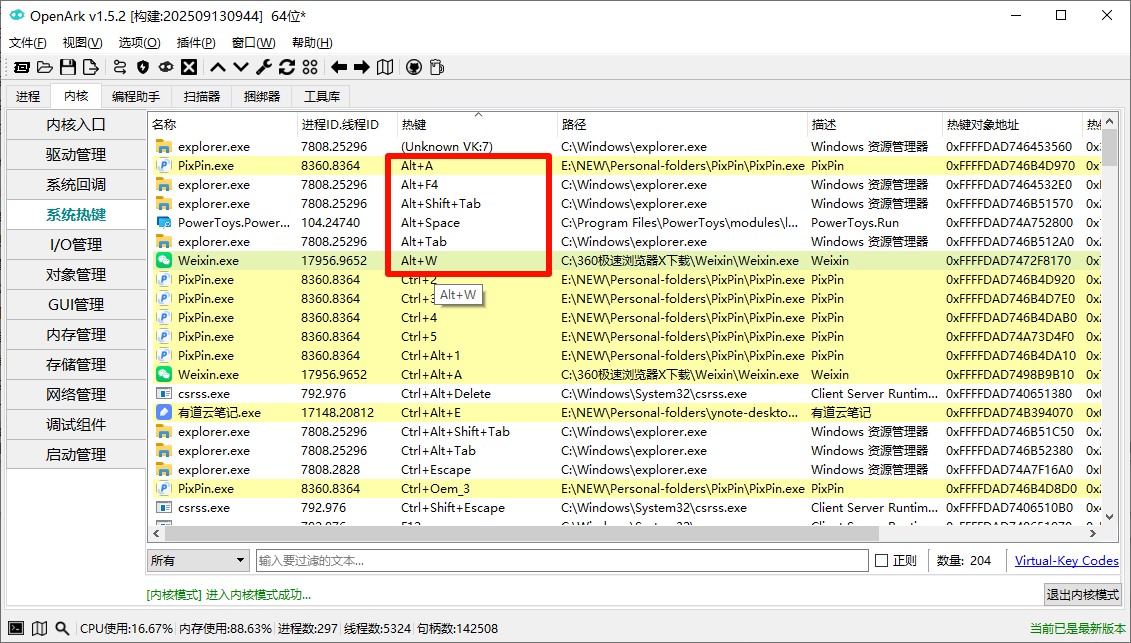This screenshot has height=643, width=1131.
Task: Click the map icon in status bar
Action: pyautogui.click(x=40, y=629)
